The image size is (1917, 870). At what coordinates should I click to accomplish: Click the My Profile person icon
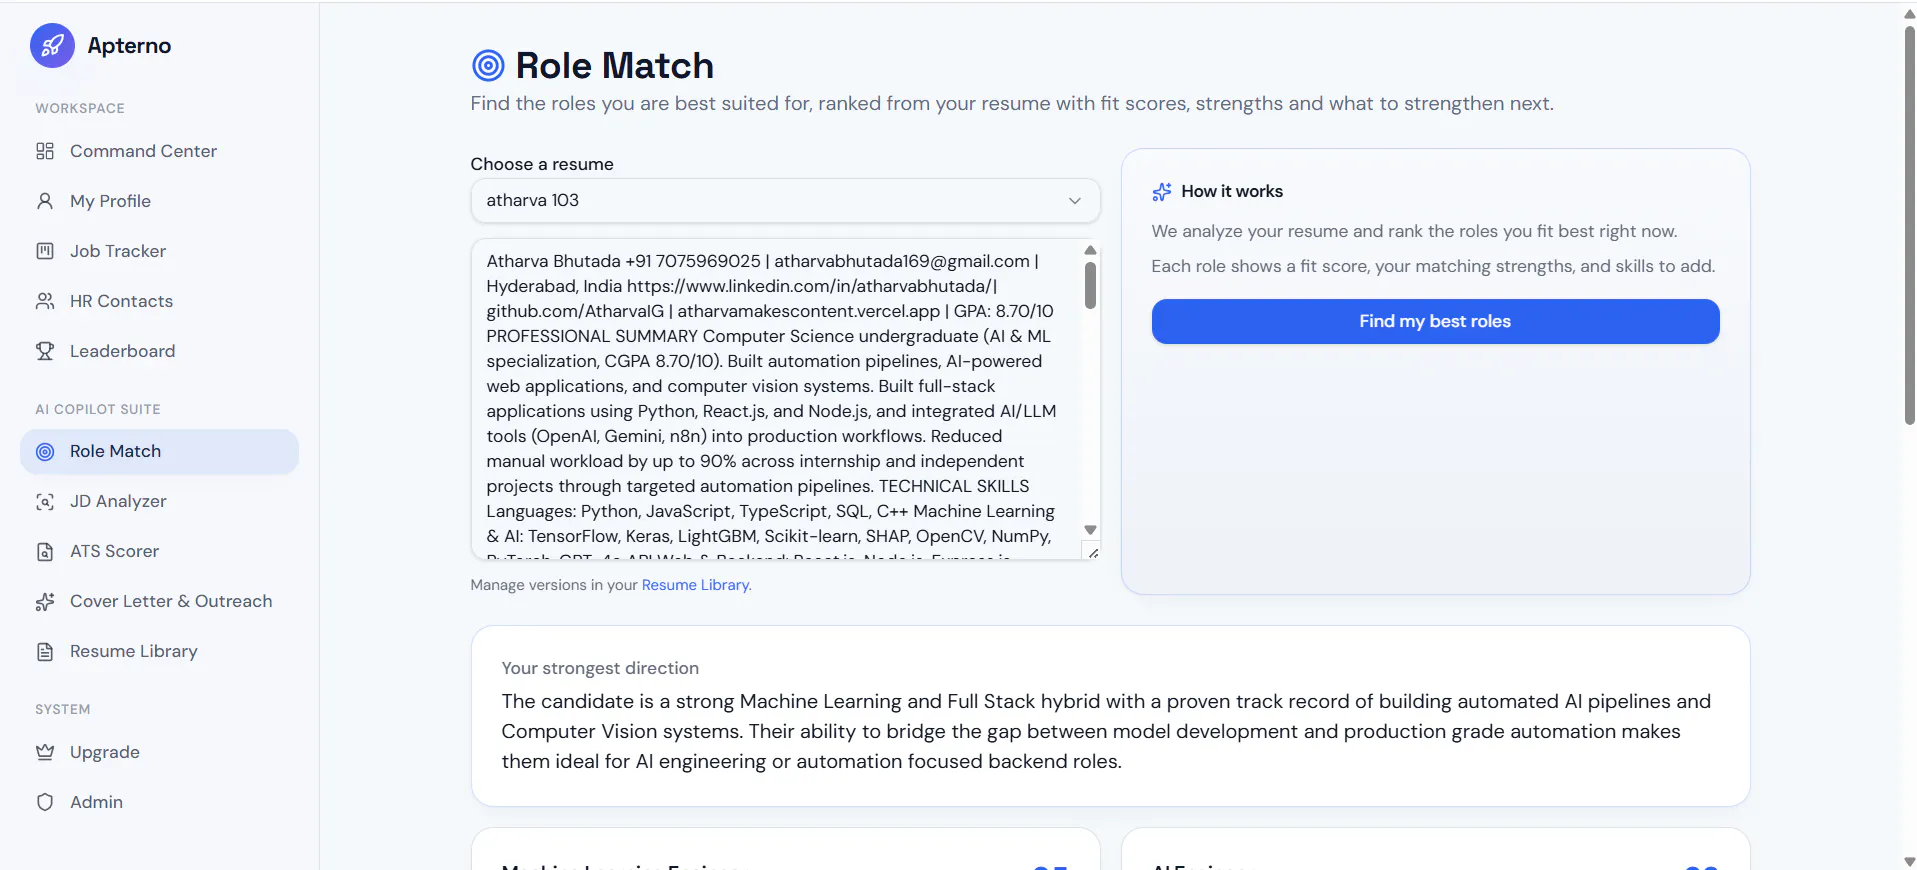45,201
